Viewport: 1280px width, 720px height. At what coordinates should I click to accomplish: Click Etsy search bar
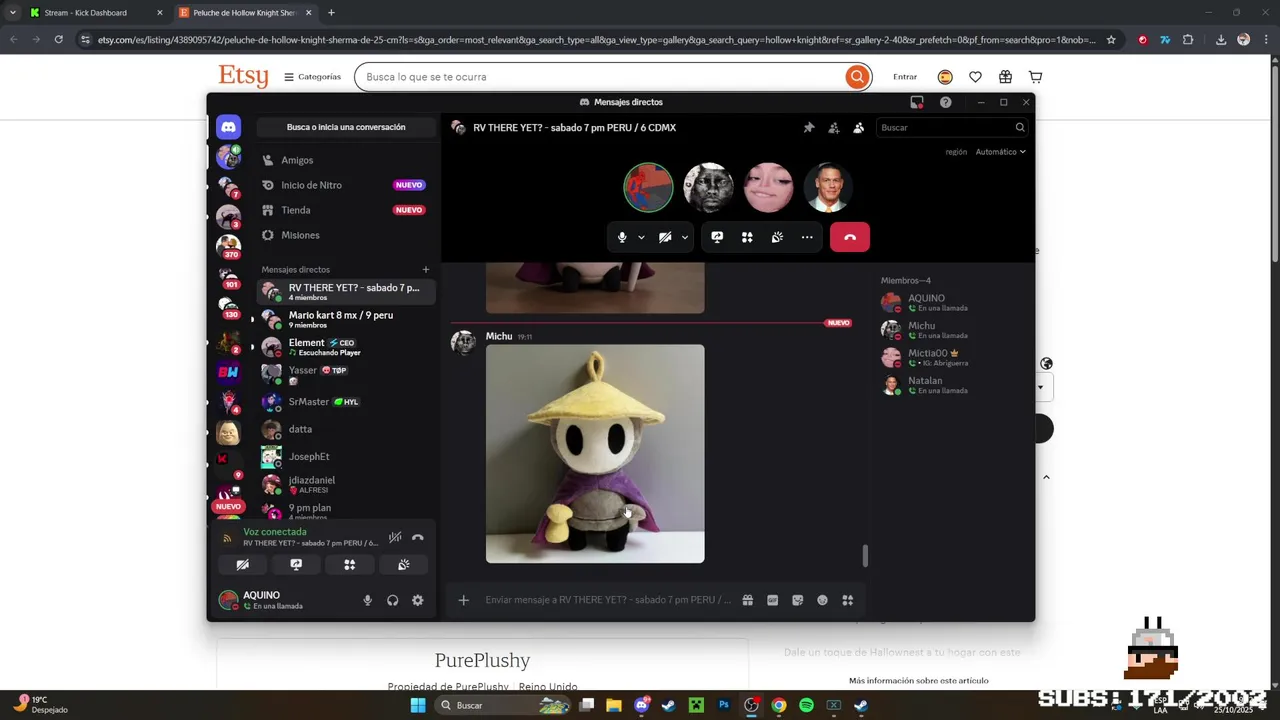point(600,77)
